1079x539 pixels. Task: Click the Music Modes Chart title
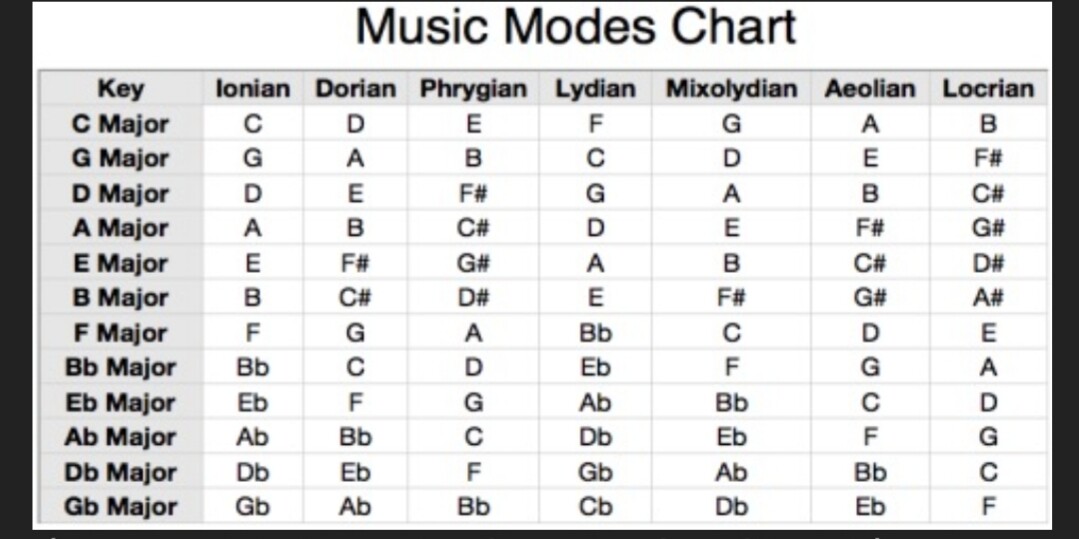pos(576,27)
